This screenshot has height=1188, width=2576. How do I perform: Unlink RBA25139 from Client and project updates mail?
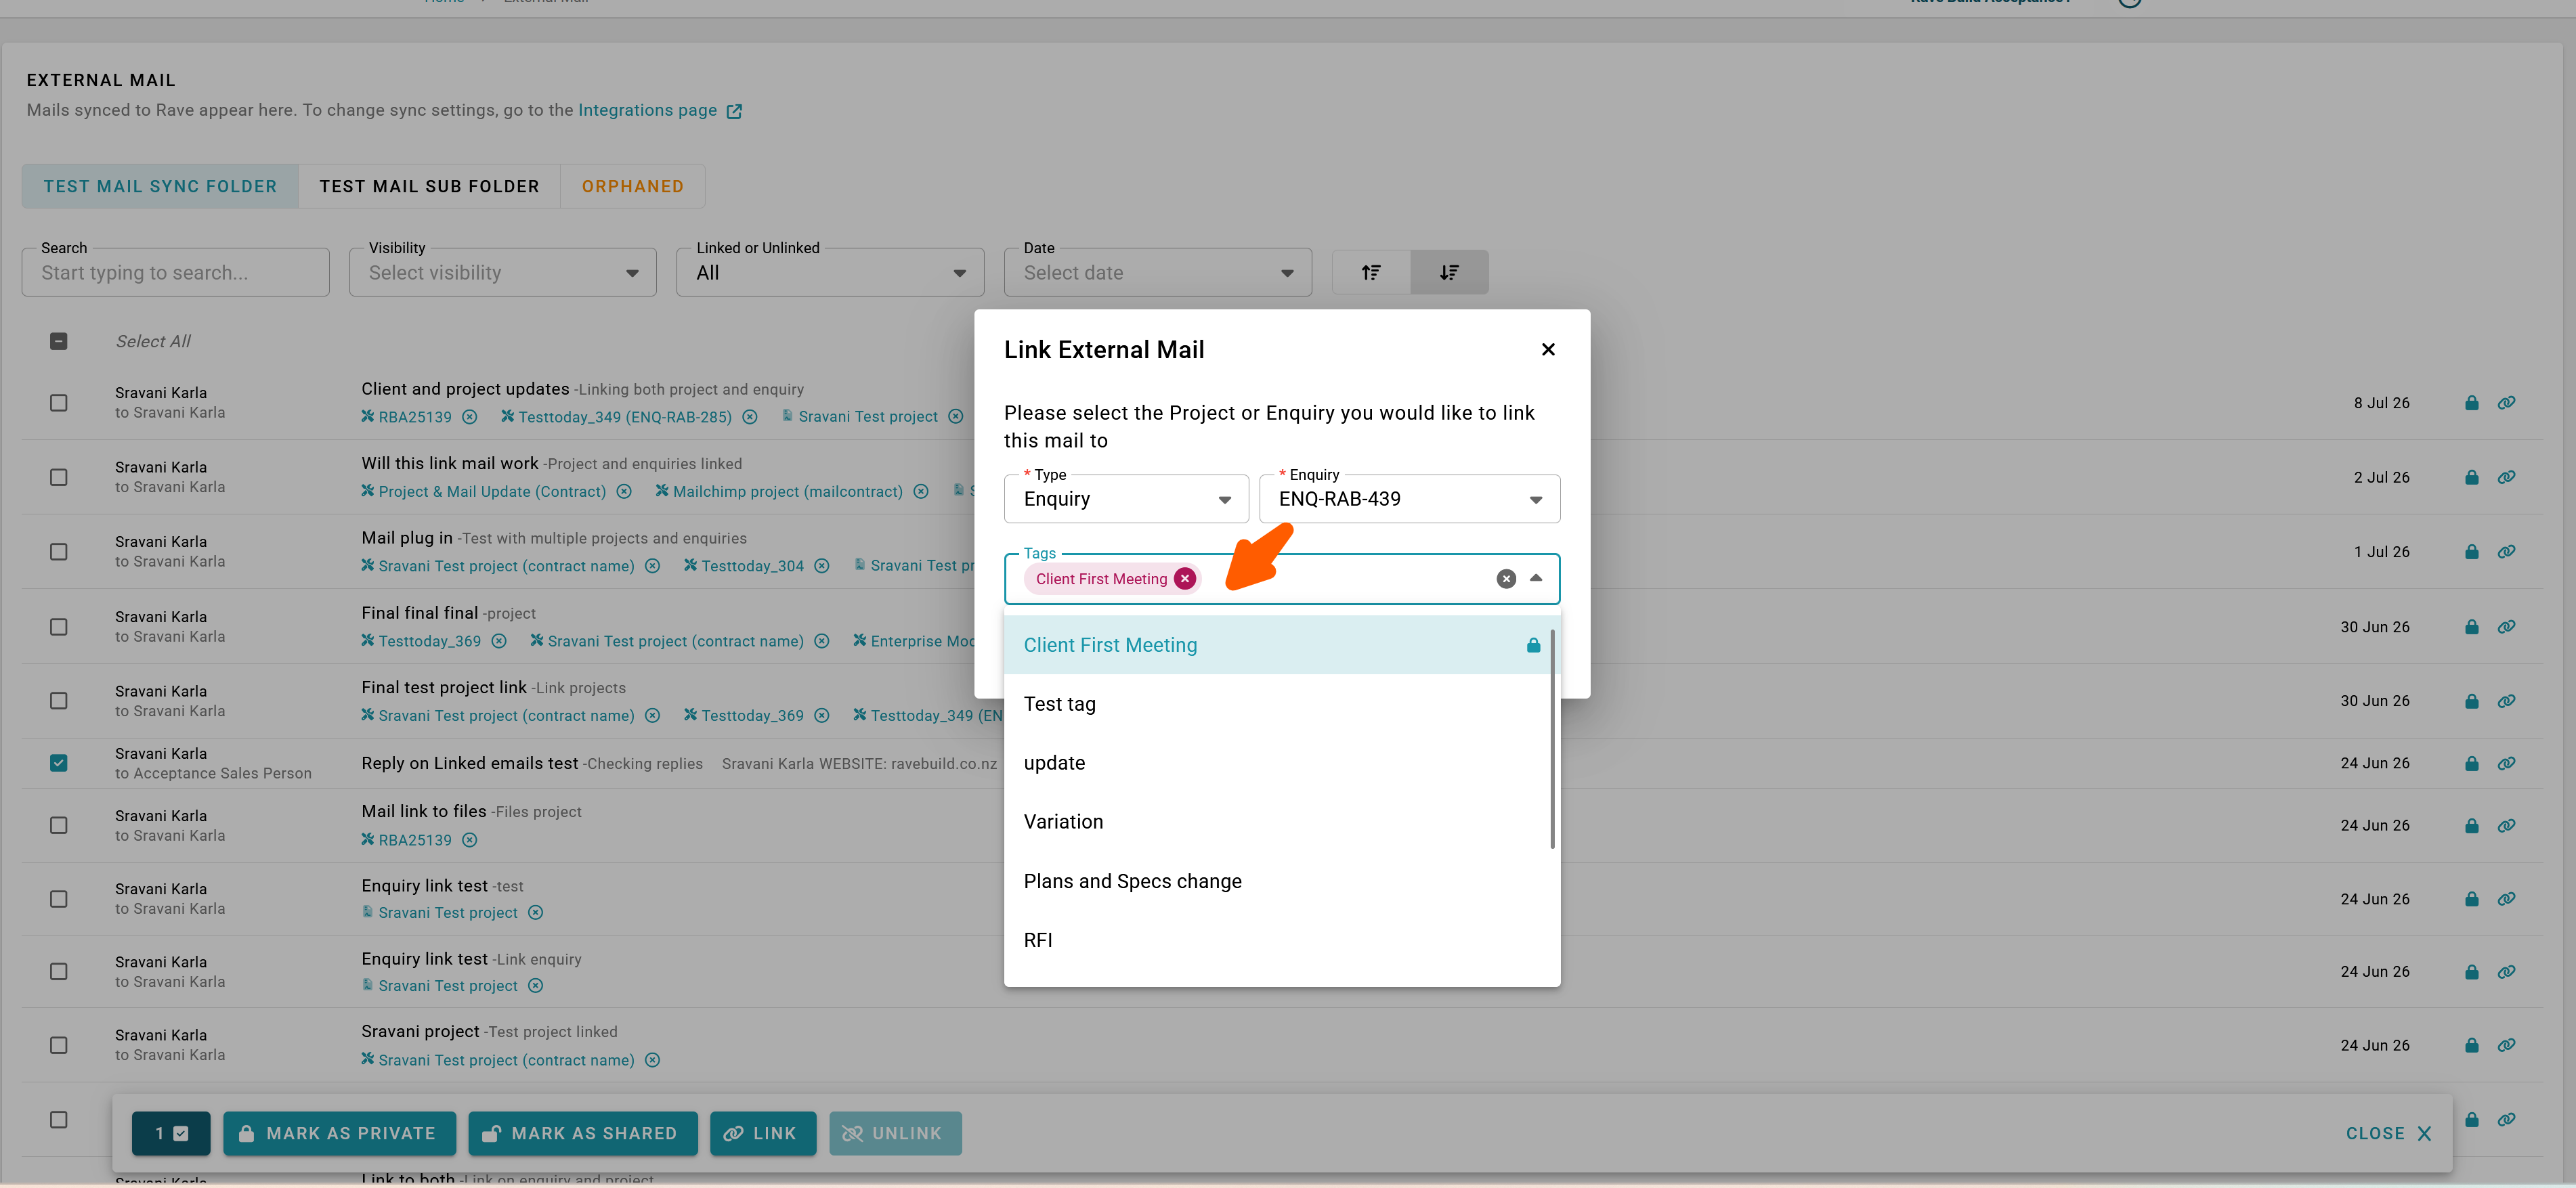point(469,417)
